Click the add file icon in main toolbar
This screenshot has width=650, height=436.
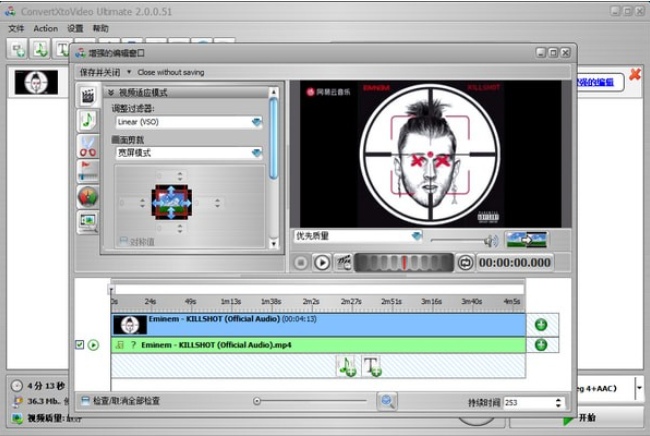coord(17,49)
